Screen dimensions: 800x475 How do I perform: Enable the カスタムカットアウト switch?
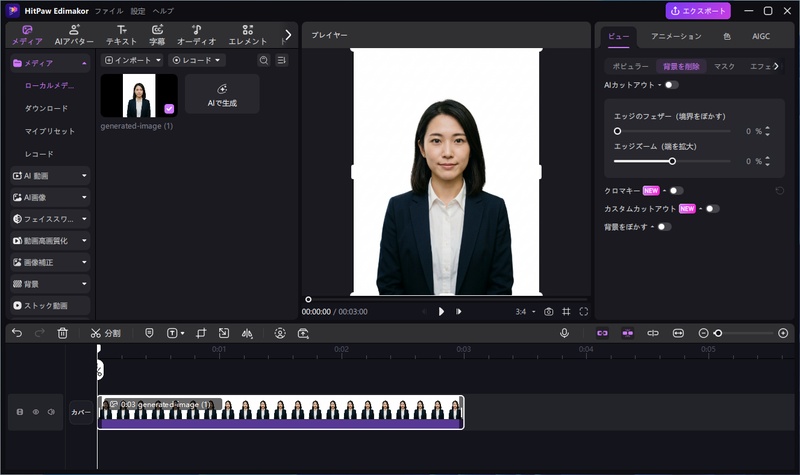coord(712,208)
